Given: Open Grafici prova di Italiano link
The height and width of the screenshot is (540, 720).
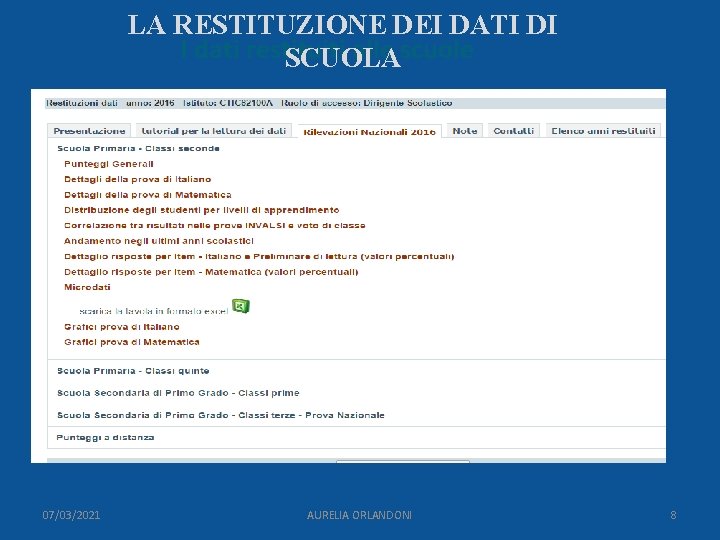Looking at the screenshot, I should click(x=122, y=327).
